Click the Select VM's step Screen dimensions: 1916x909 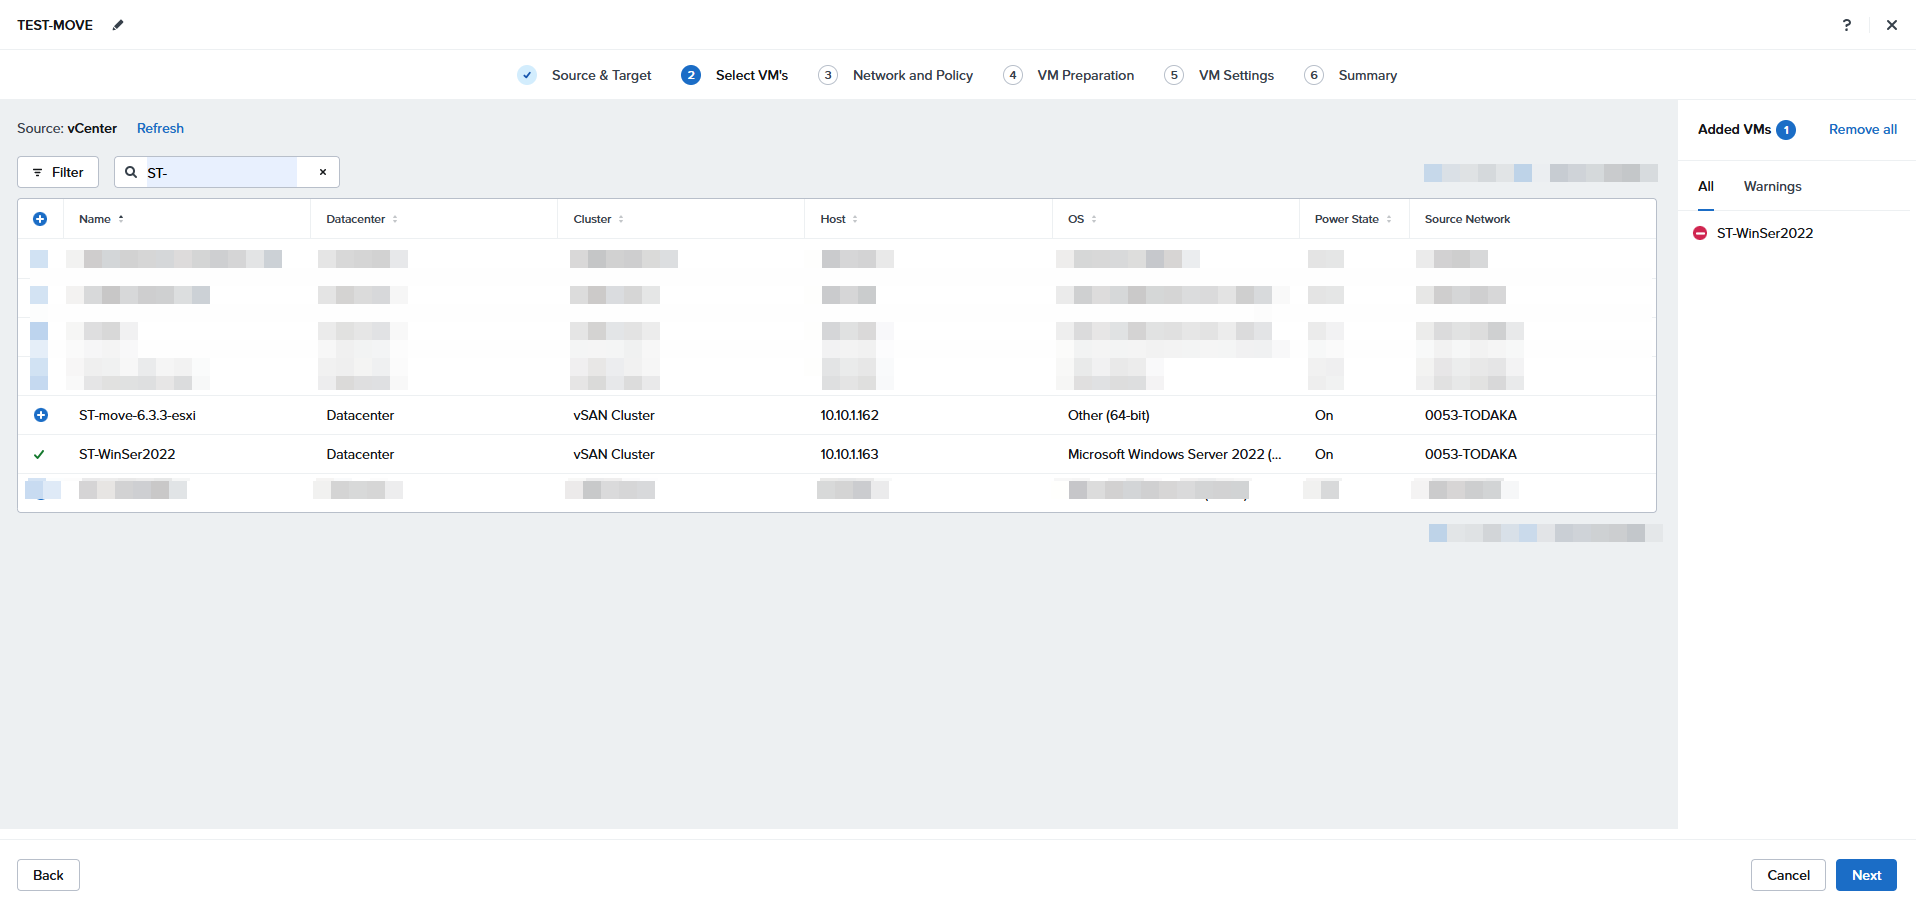(734, 75)
